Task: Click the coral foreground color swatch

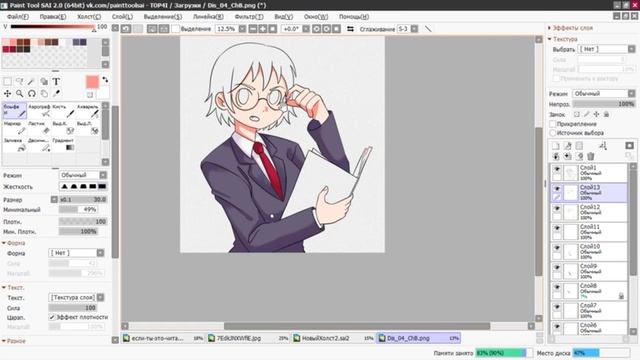Action: (92, 82)
